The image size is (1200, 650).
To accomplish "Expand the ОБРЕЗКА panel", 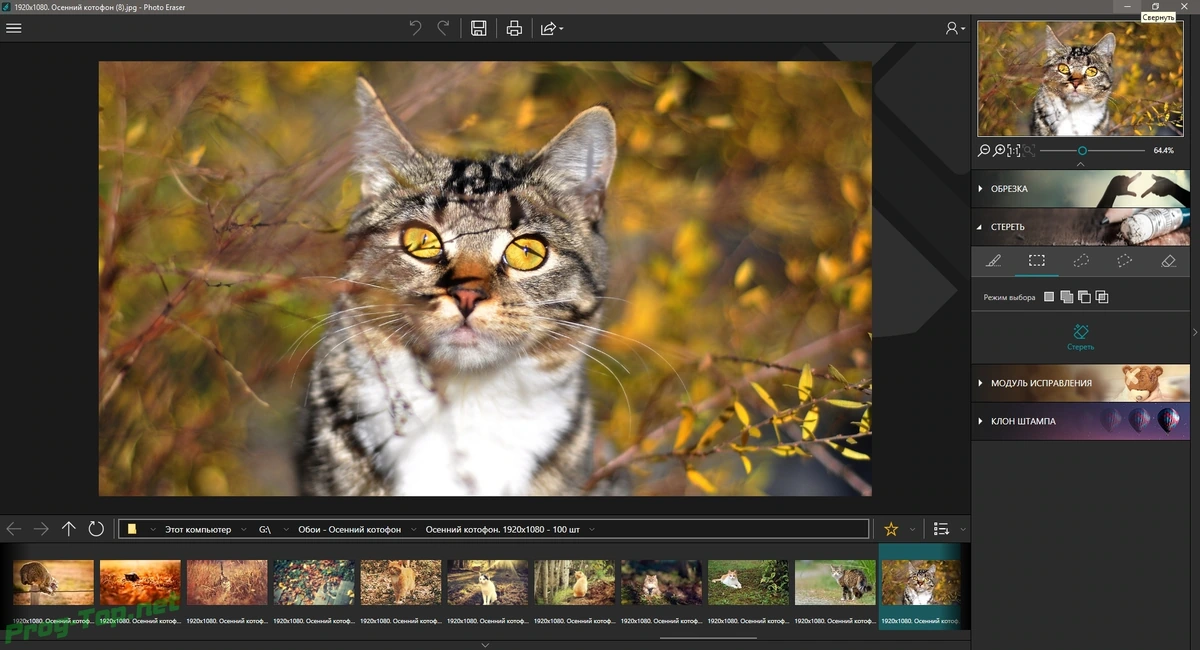I will (x=1081, y=188).
